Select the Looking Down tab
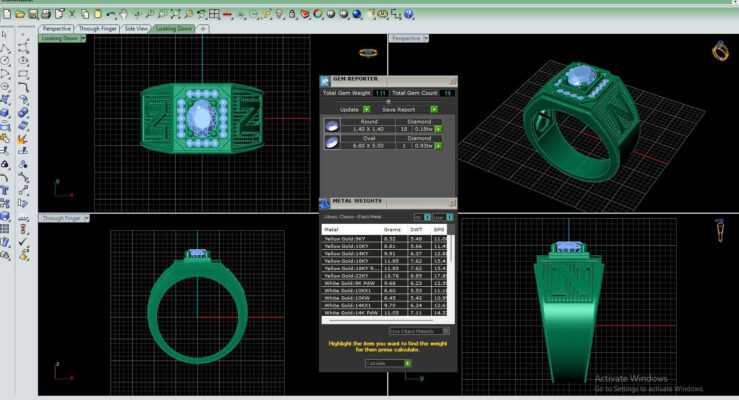Image resolution: width=739 pixels, height=400 pixels. [173, 29]
